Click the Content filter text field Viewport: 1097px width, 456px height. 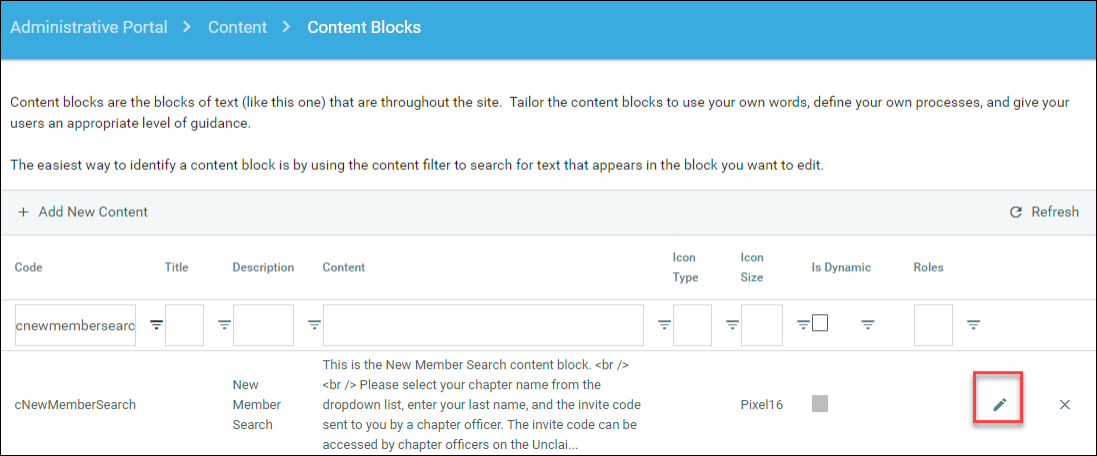(483, 325)
